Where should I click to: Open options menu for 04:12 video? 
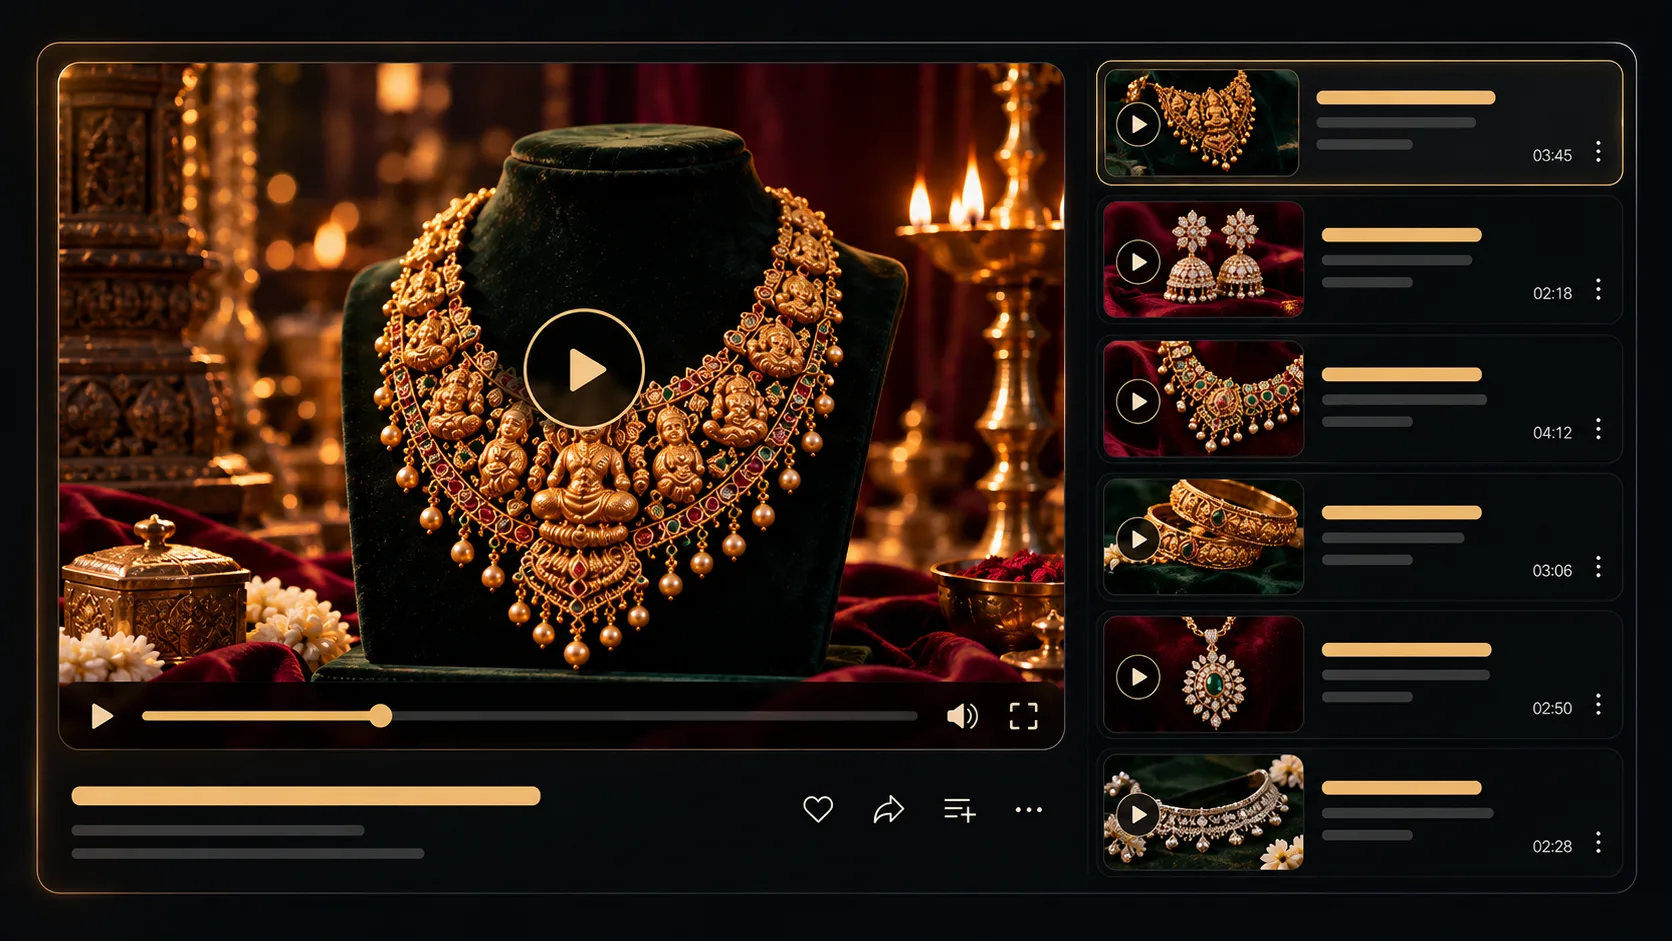pos(1598,429)
